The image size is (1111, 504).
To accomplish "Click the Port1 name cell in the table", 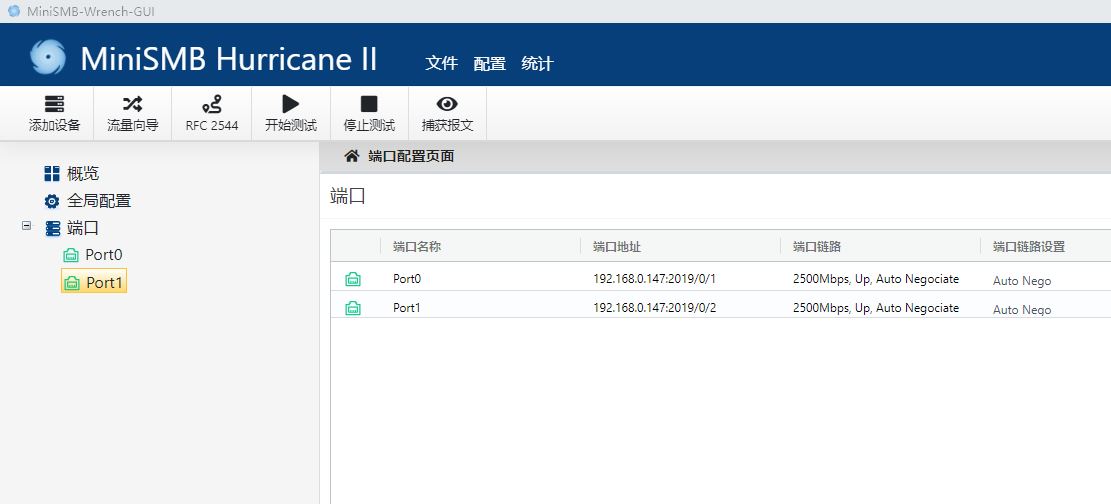I will [x=407, y=308].
